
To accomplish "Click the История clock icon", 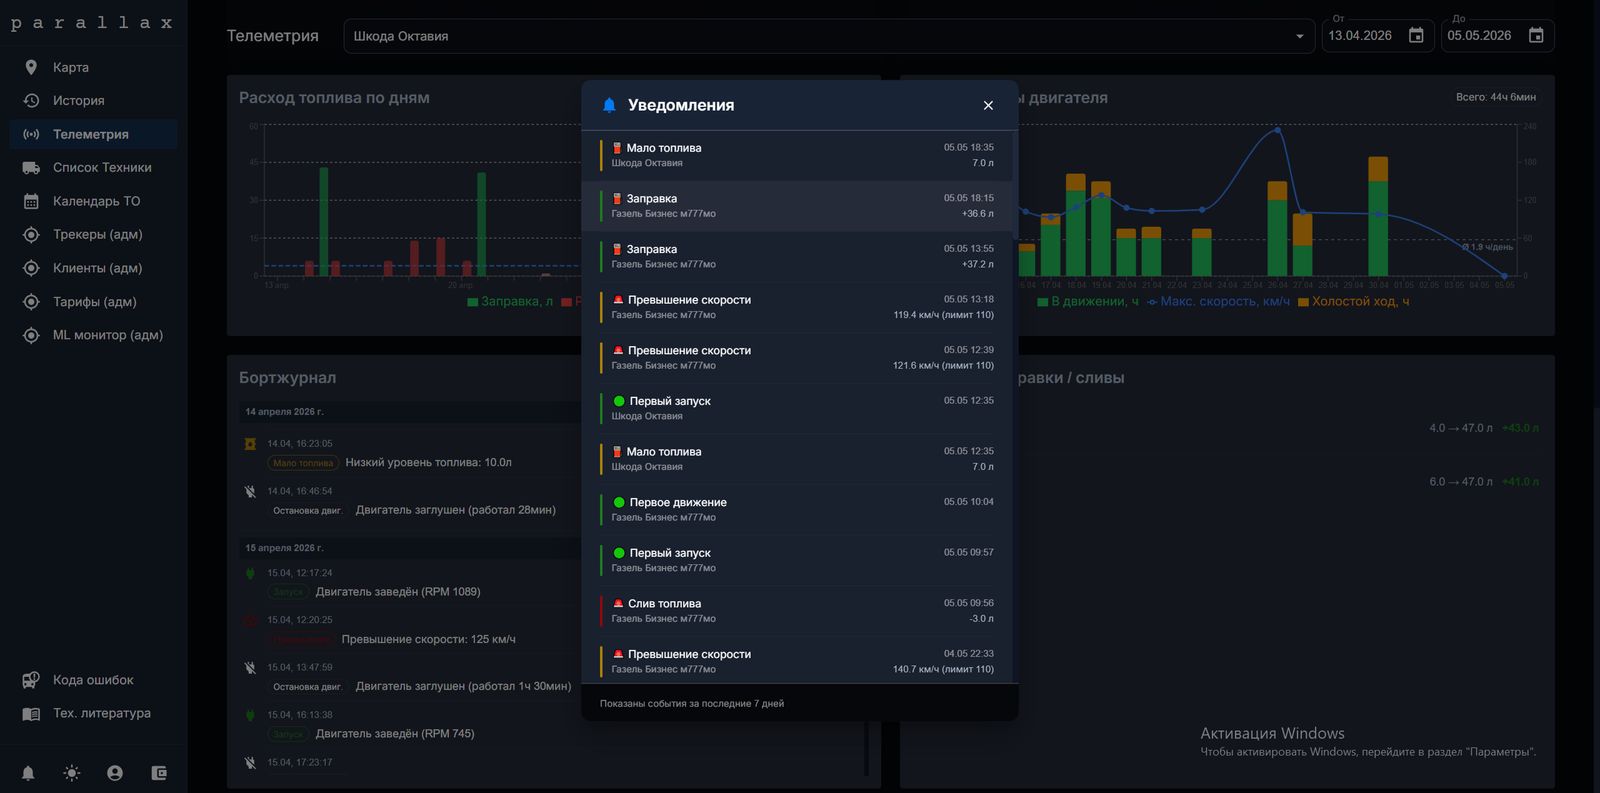I will tap(31, 100).
